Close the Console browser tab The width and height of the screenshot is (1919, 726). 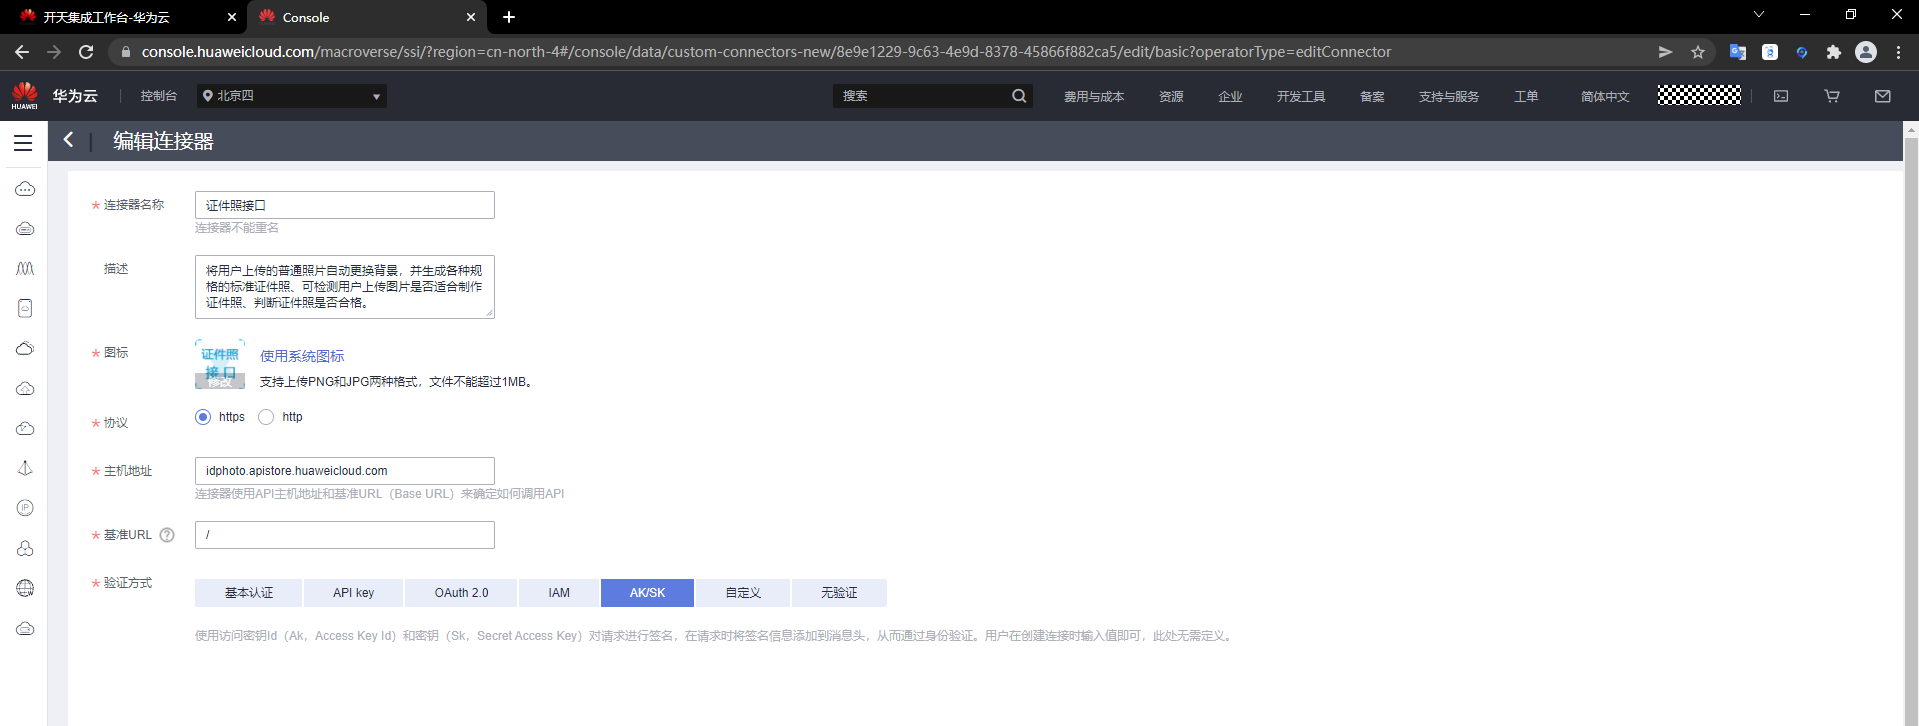coord(471,17)
